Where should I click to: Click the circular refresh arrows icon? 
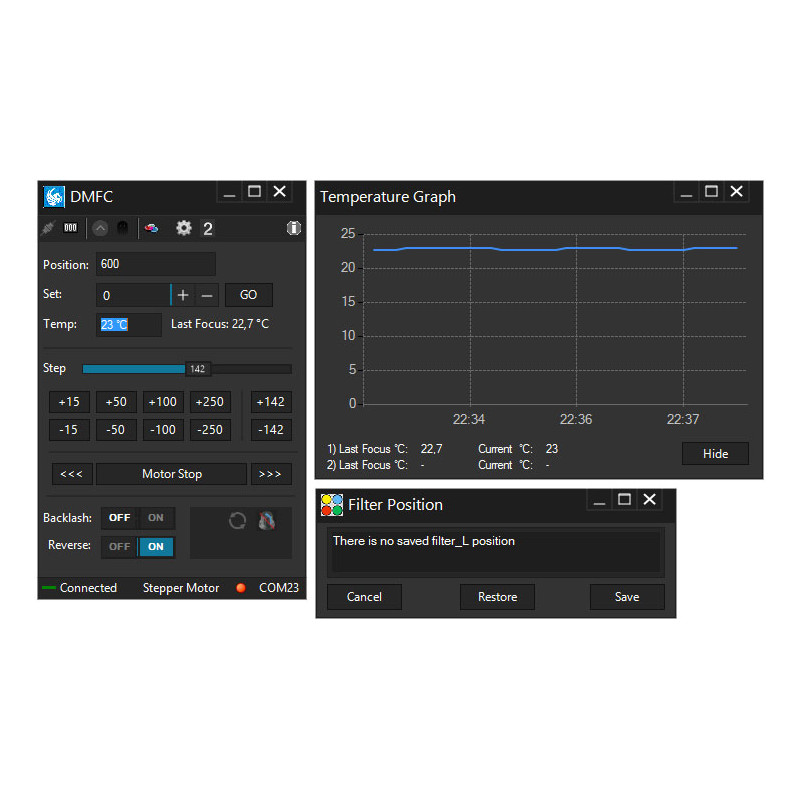point(237,520)
